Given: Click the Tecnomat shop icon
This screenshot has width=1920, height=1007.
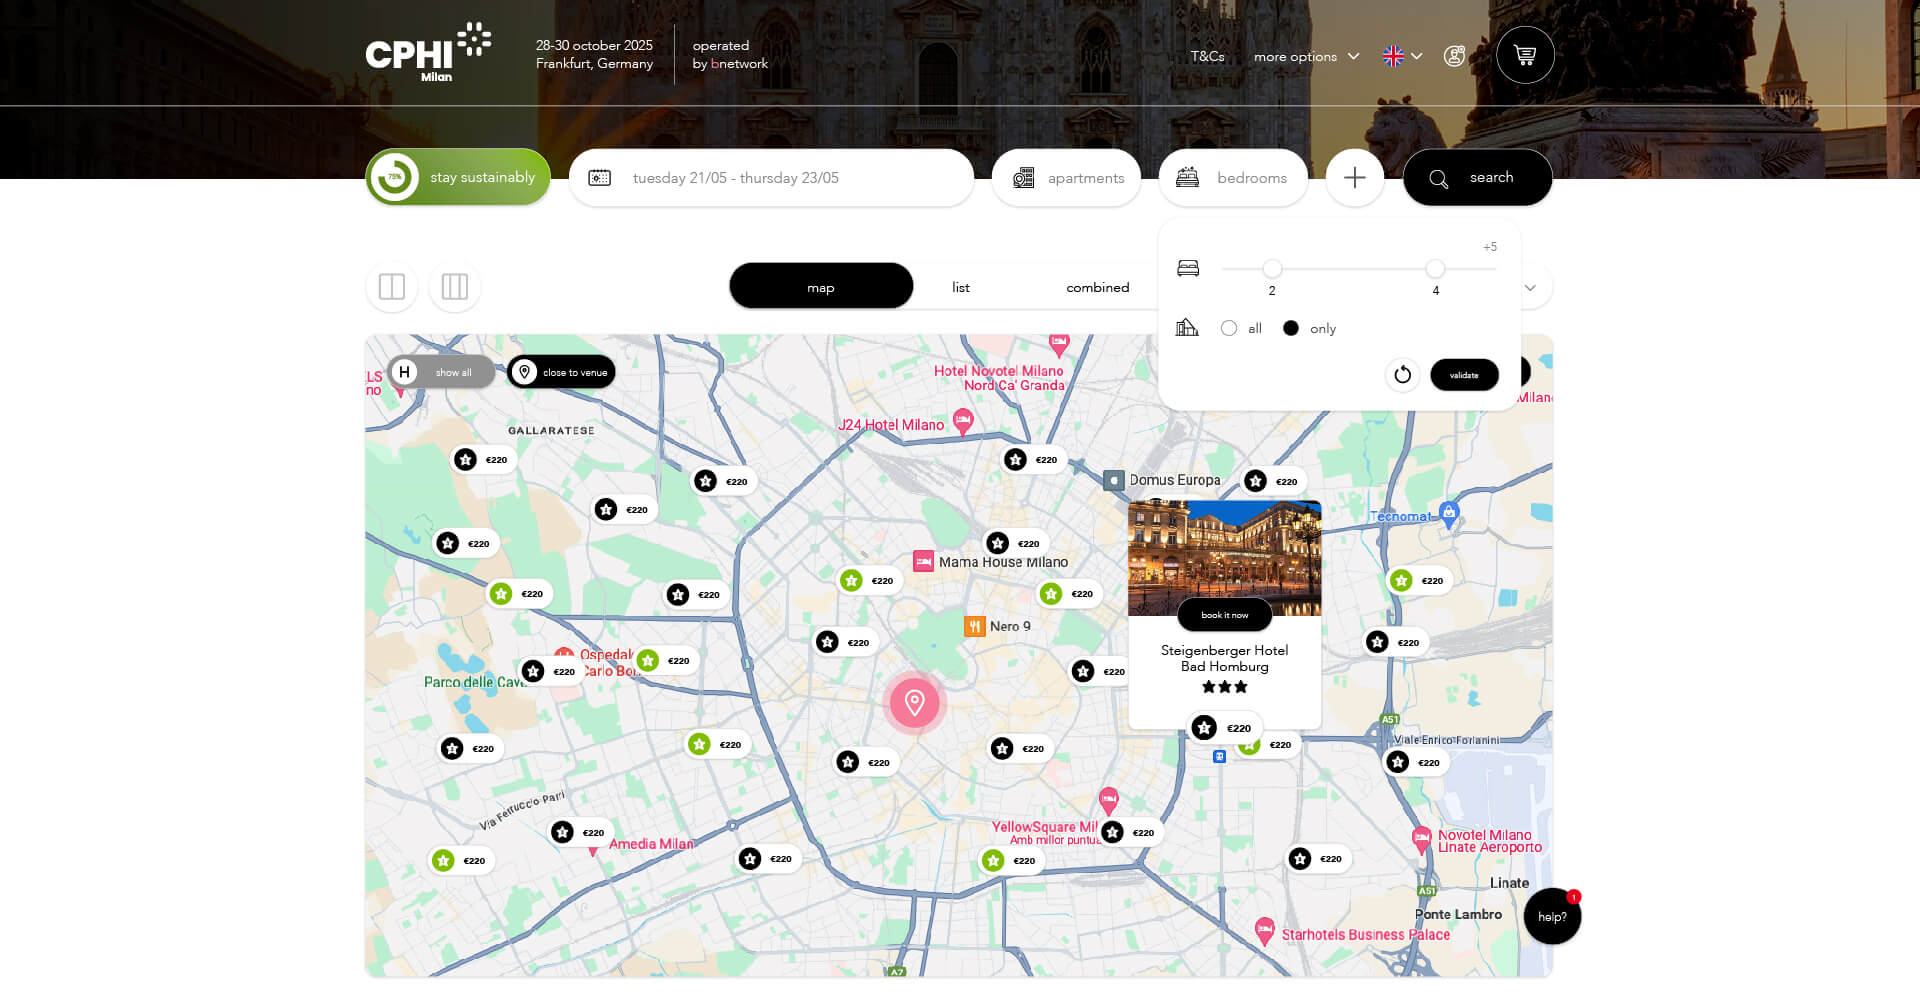Looking at the screenshot, I should pos(1449,514).
